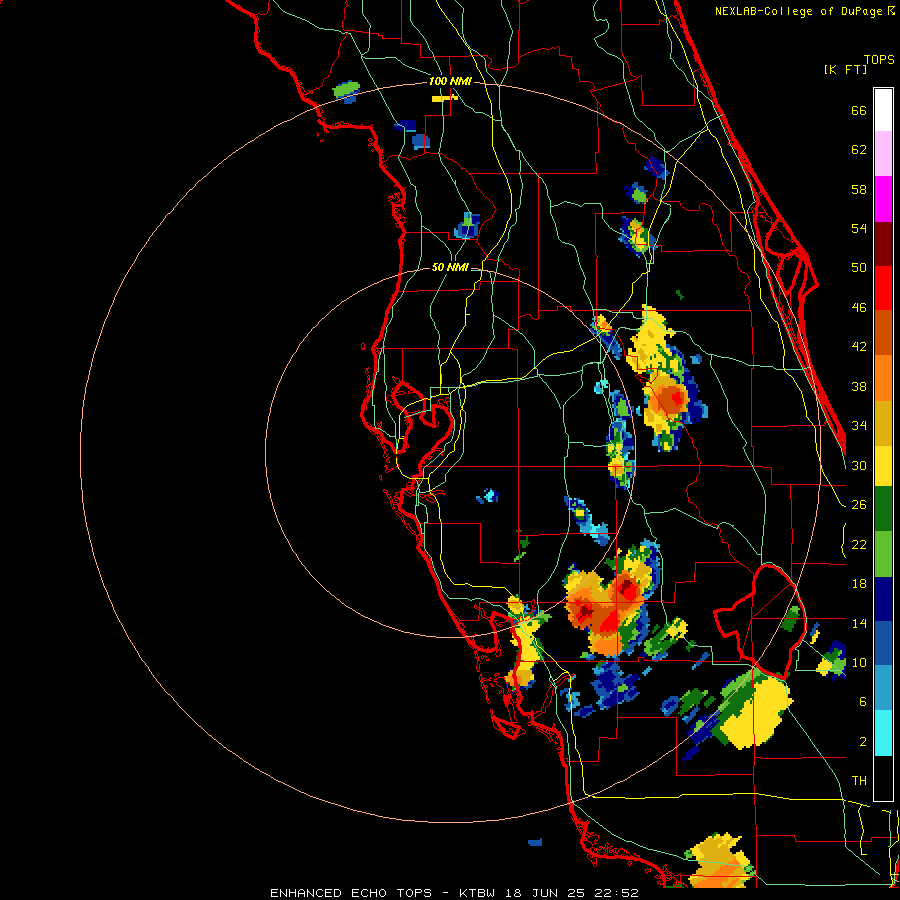
Task: Click the 100 NMI range ring label
Action: (450, 82)
